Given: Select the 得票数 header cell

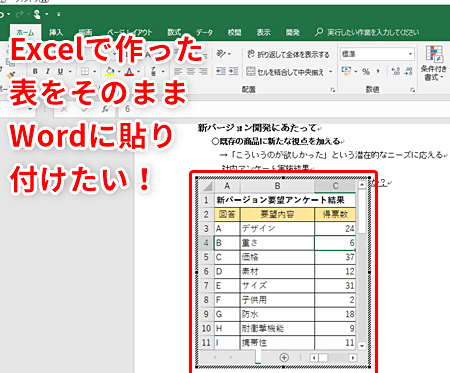Looking at the screenshot, I should point(335,214).
